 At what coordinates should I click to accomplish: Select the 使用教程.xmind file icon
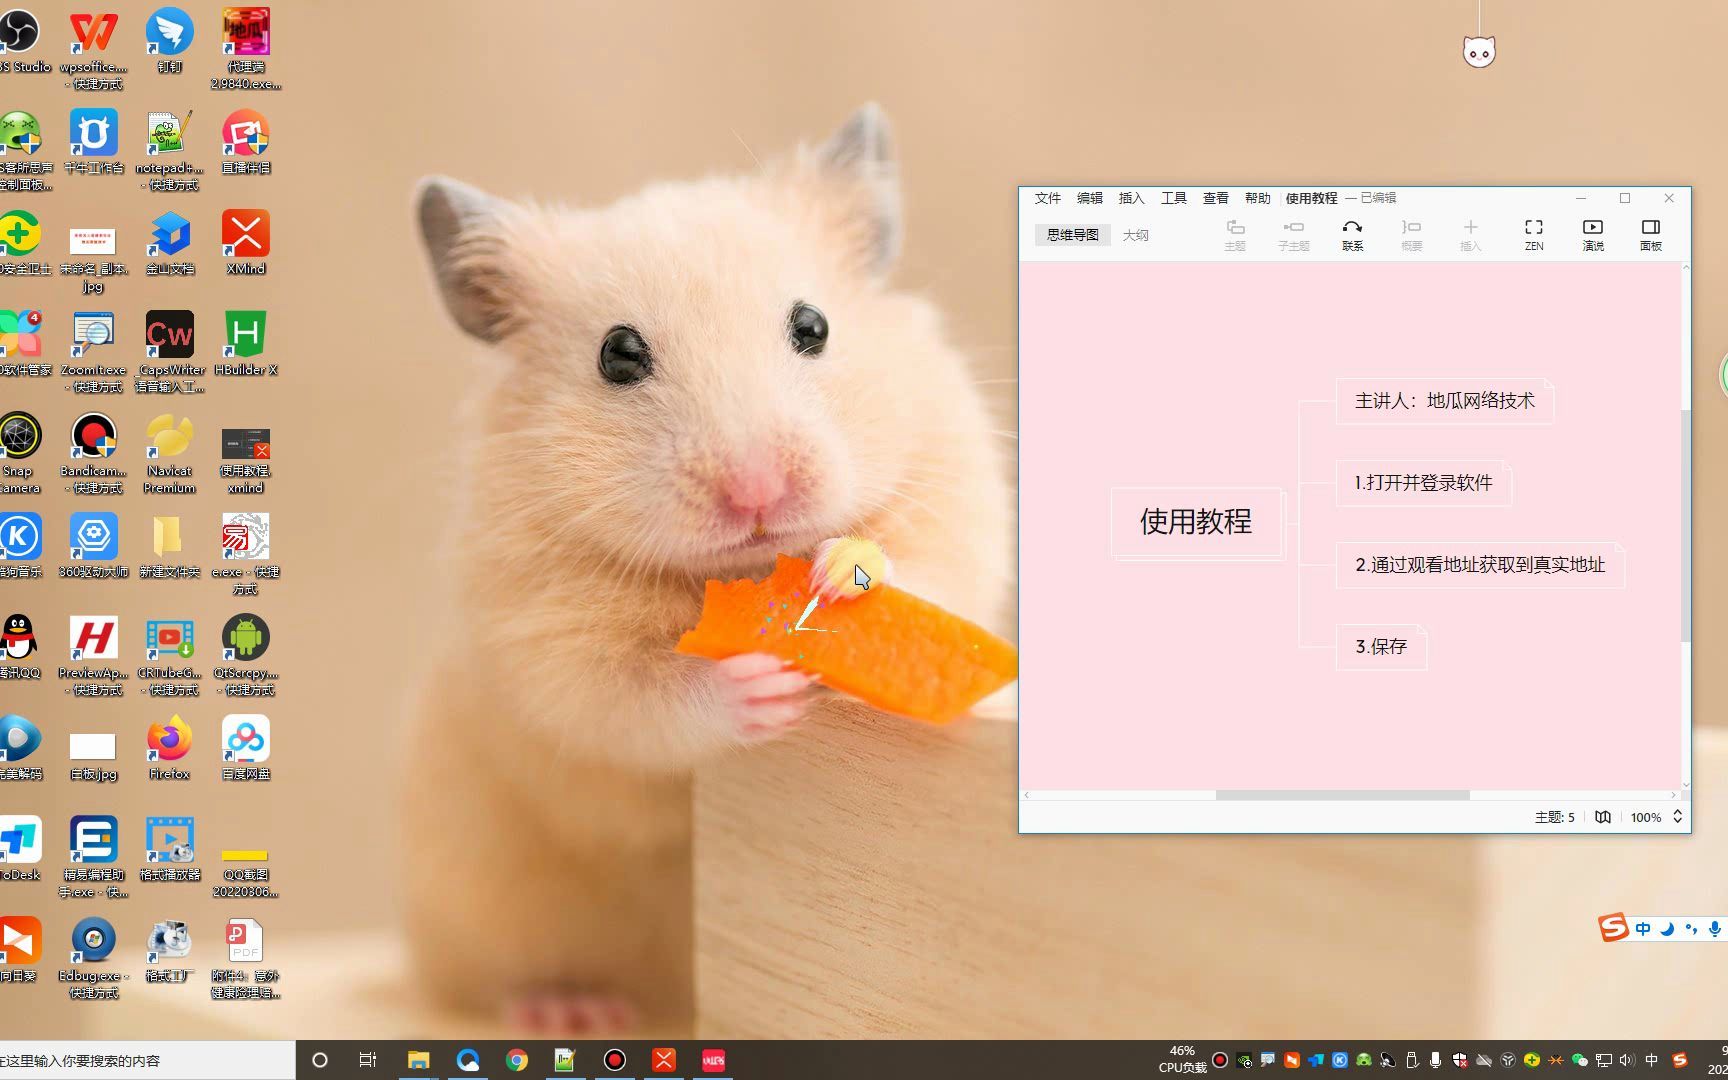tap(246, 461)
